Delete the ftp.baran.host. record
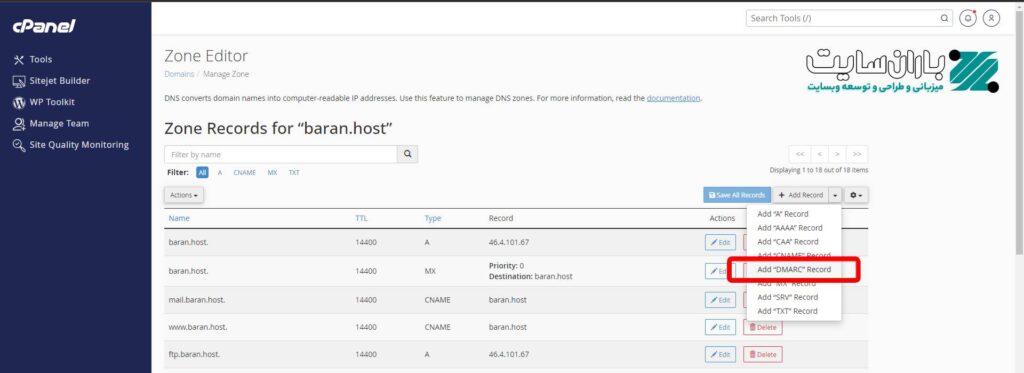Screen dimensions: 1024x373 point(763,355)
